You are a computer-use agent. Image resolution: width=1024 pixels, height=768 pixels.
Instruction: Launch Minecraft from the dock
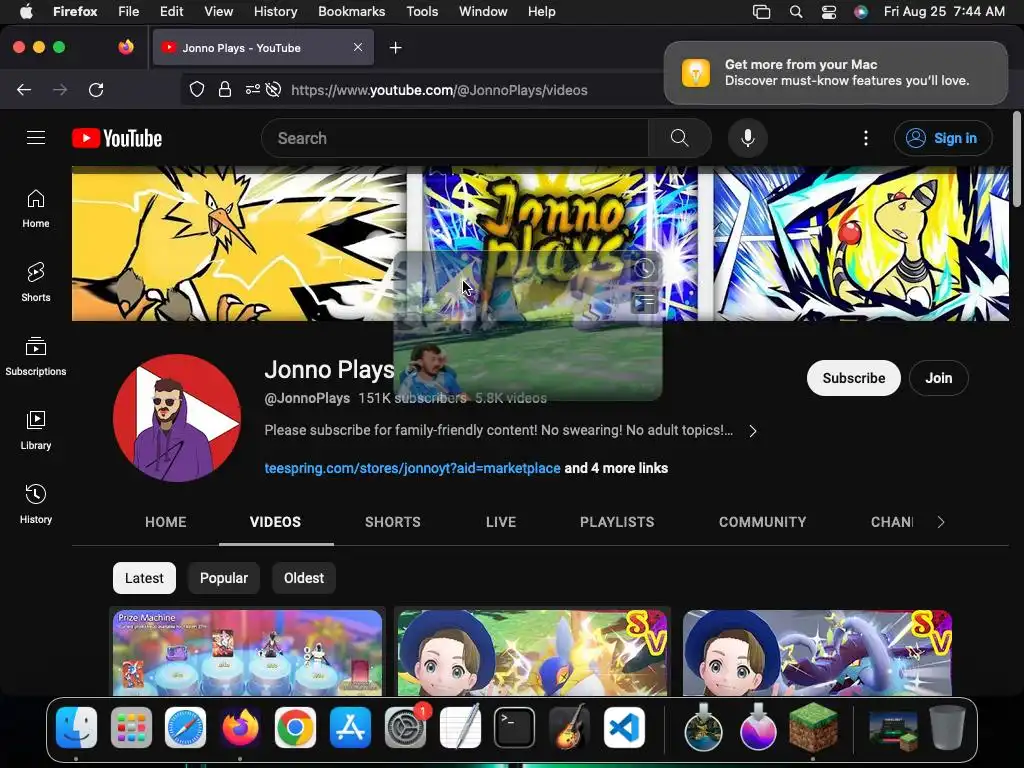click(x=813, y=728)
